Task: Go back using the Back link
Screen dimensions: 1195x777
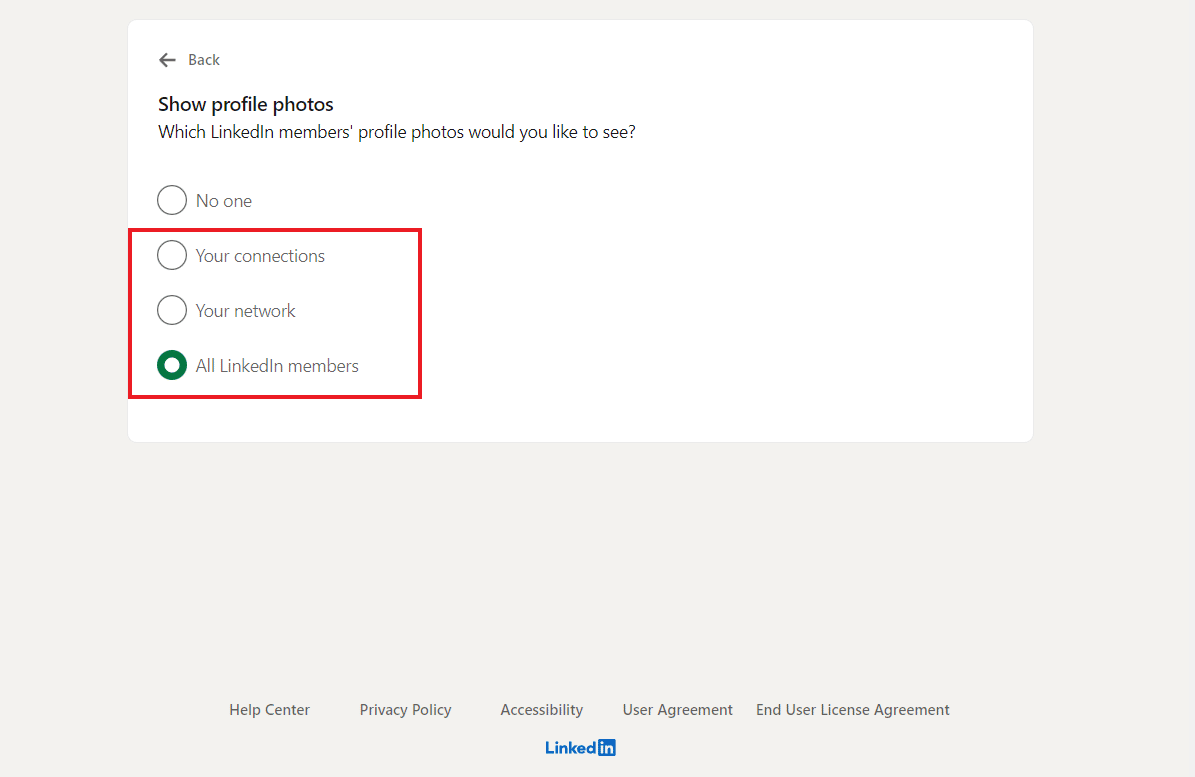Action: click(x=203, y=60)
